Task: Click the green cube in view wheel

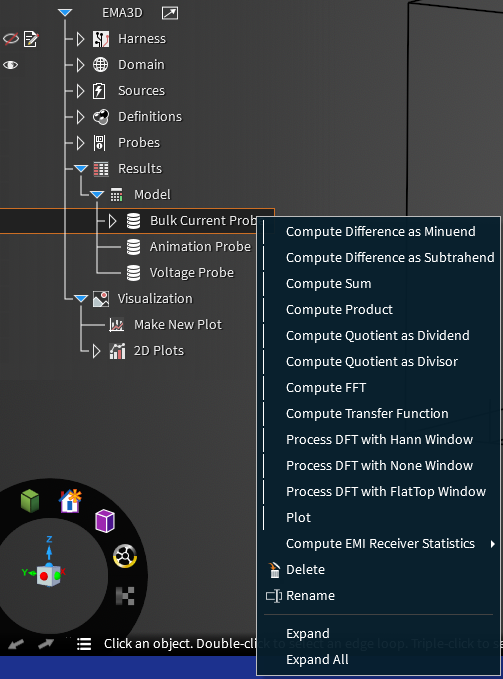Action: tap(30, 501)
